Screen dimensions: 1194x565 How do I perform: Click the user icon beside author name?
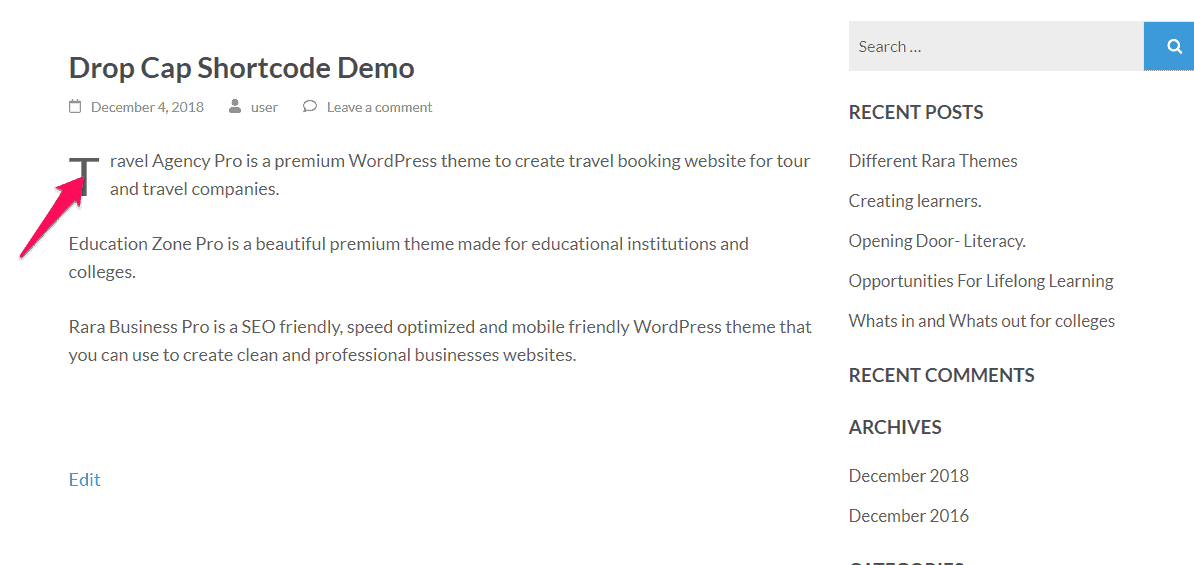pyautogui.click(x=234, y=107)
